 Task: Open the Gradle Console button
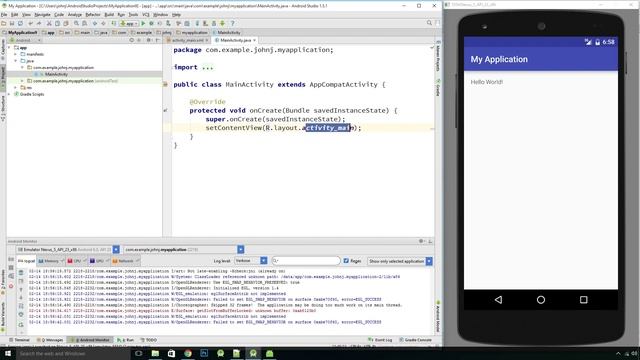tap(416, 340)
